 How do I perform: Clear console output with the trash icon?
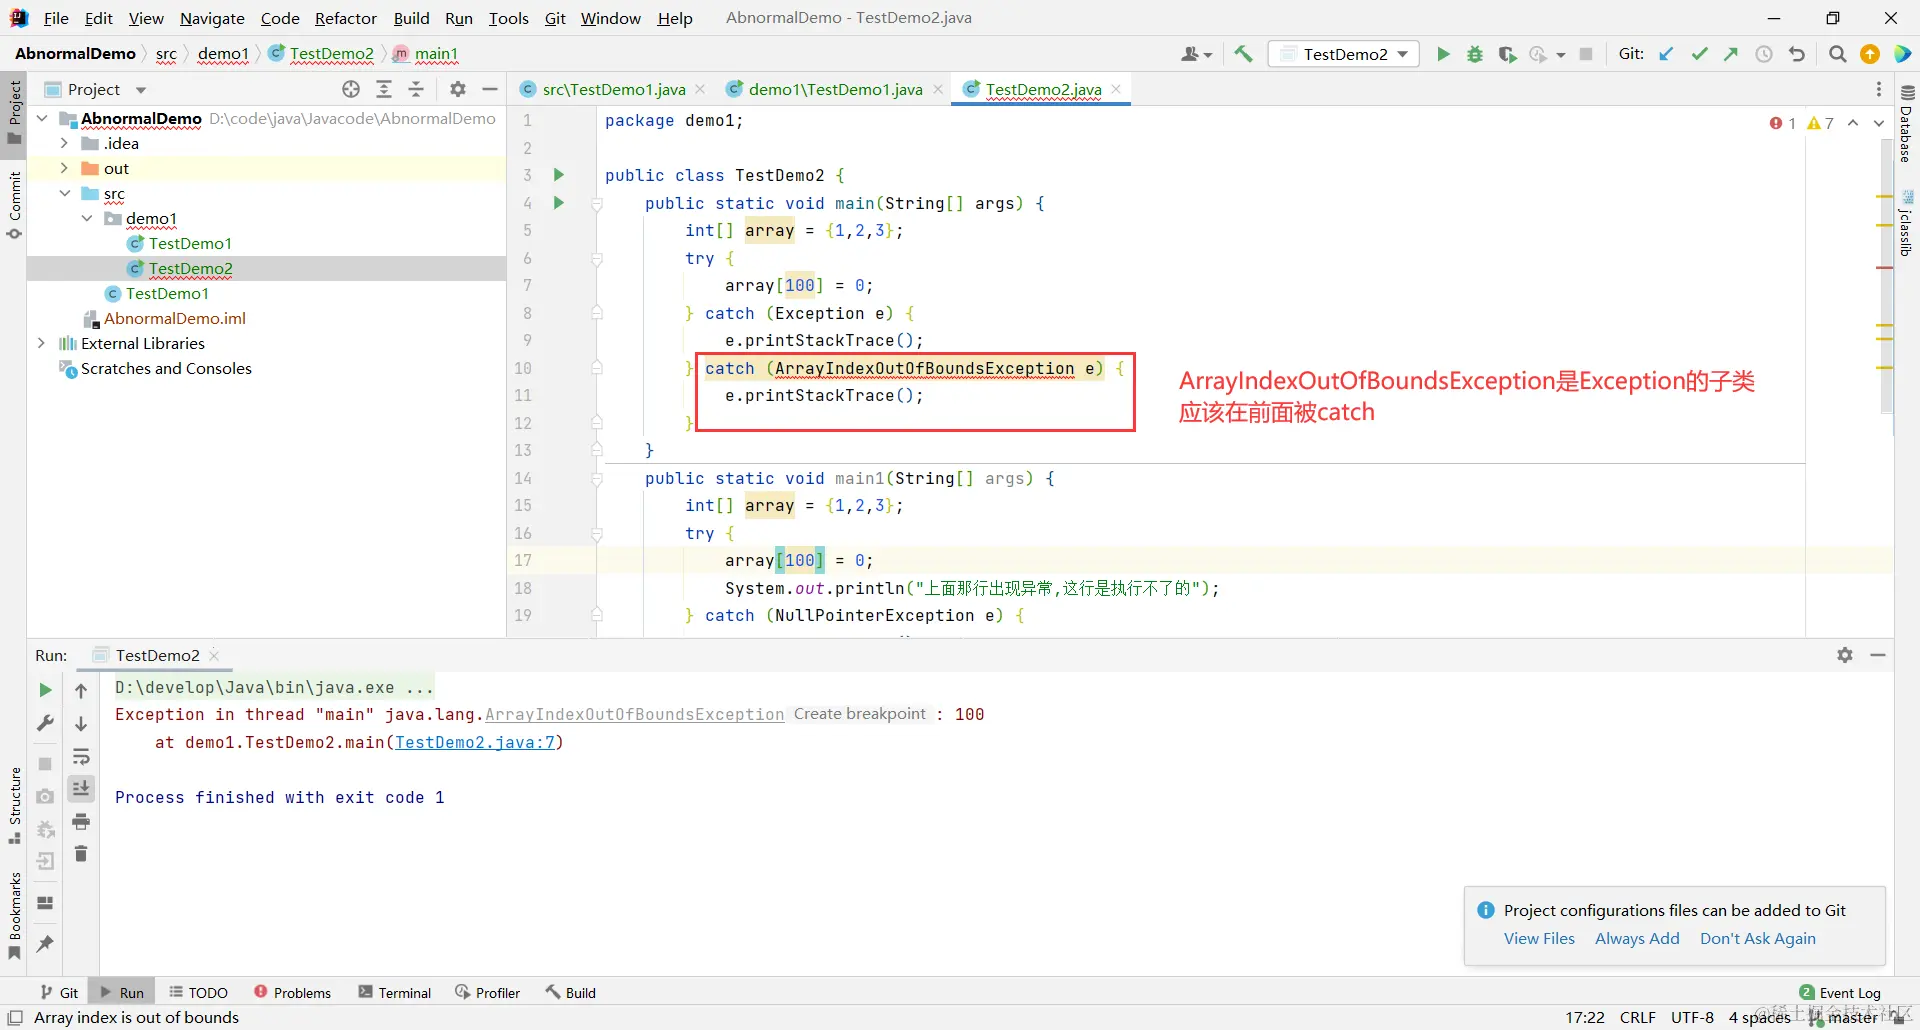tap(81, 853)
